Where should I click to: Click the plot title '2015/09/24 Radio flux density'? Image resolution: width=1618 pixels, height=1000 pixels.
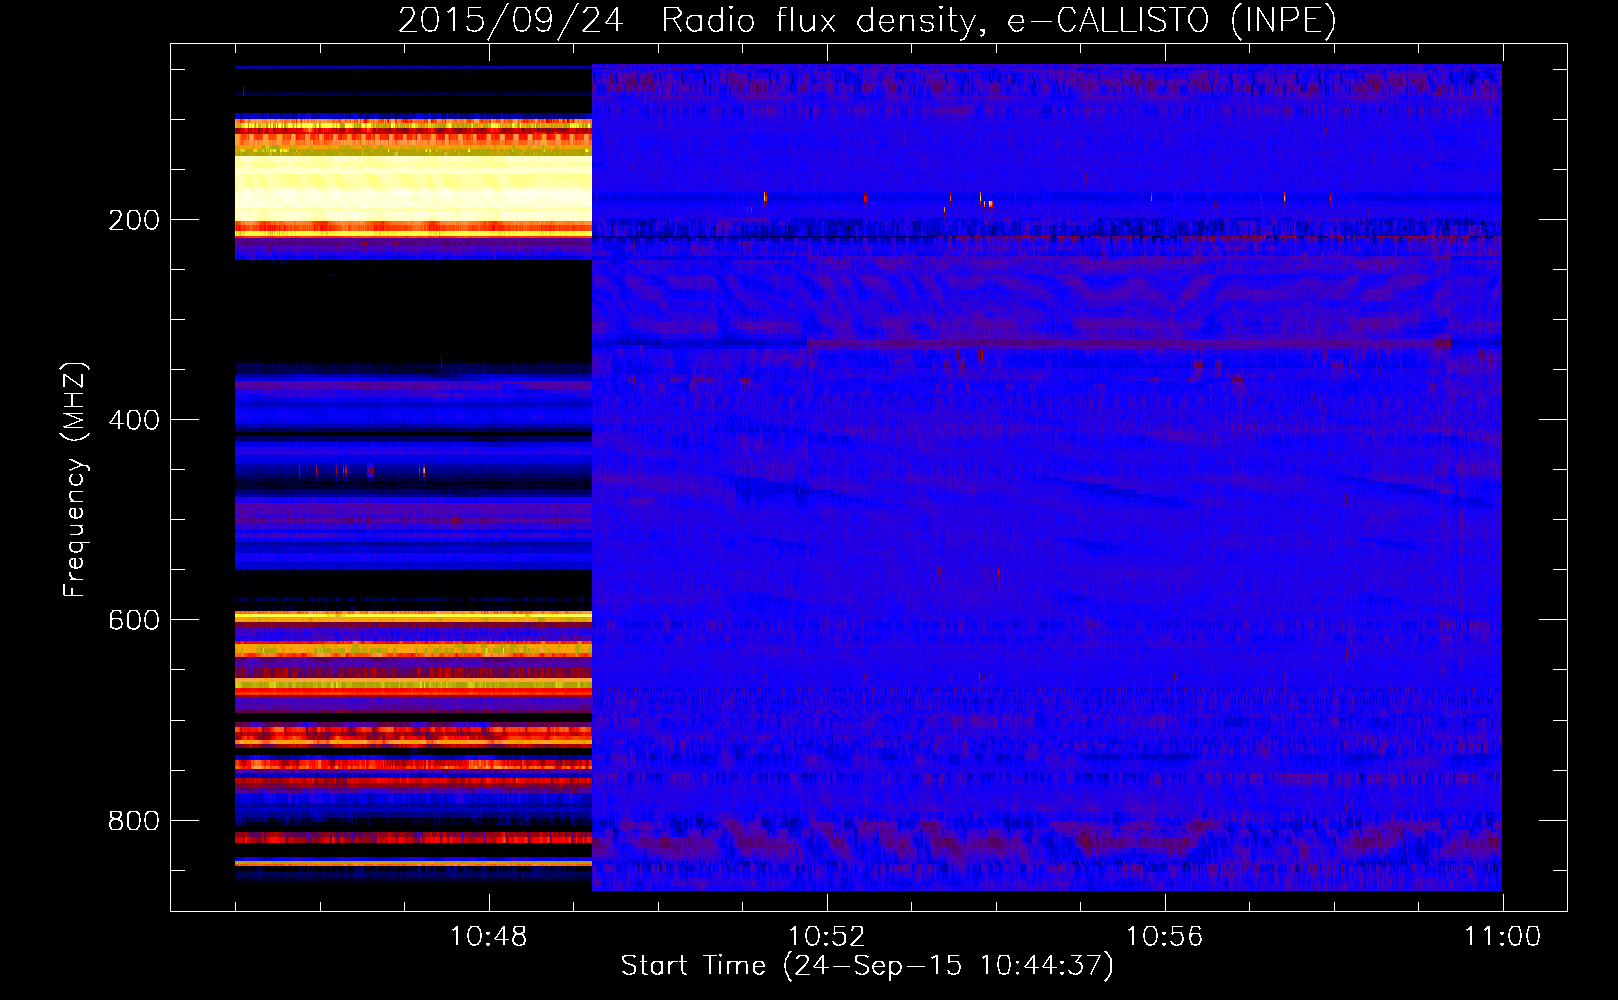(x=867, y=20)
